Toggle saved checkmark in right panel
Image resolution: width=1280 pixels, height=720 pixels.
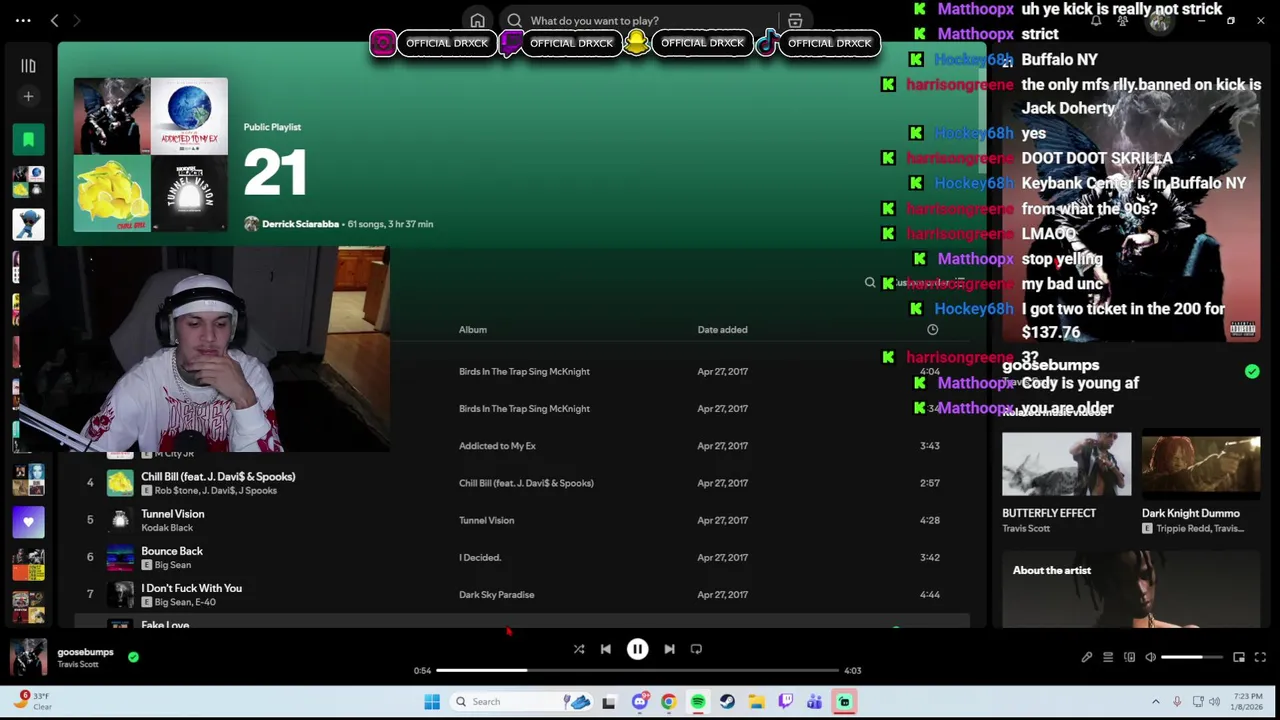1252,371
